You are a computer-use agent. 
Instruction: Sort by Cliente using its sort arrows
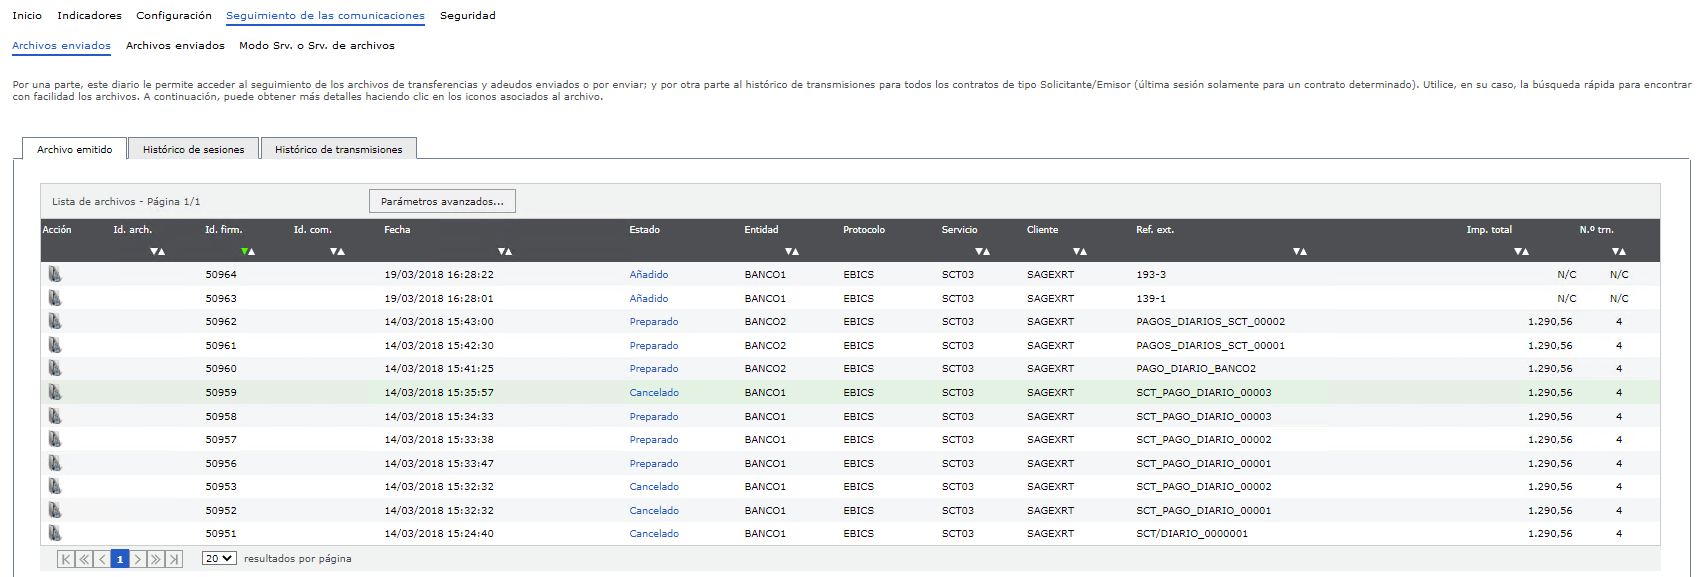[1079, 251]
